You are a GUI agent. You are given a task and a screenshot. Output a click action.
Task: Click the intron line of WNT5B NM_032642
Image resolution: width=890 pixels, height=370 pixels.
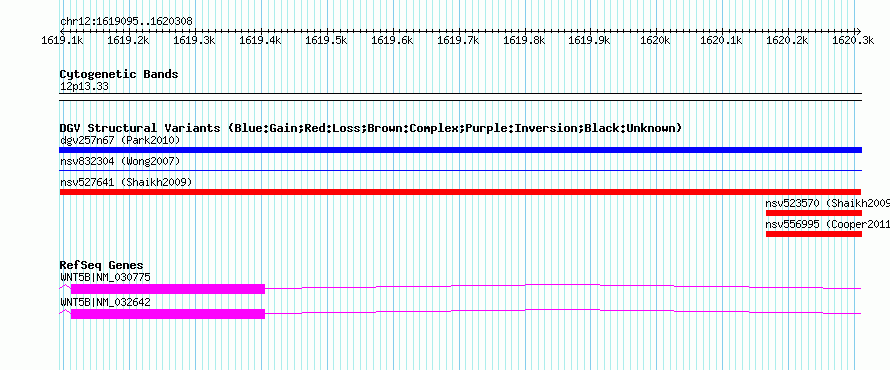tap(563, 312)
